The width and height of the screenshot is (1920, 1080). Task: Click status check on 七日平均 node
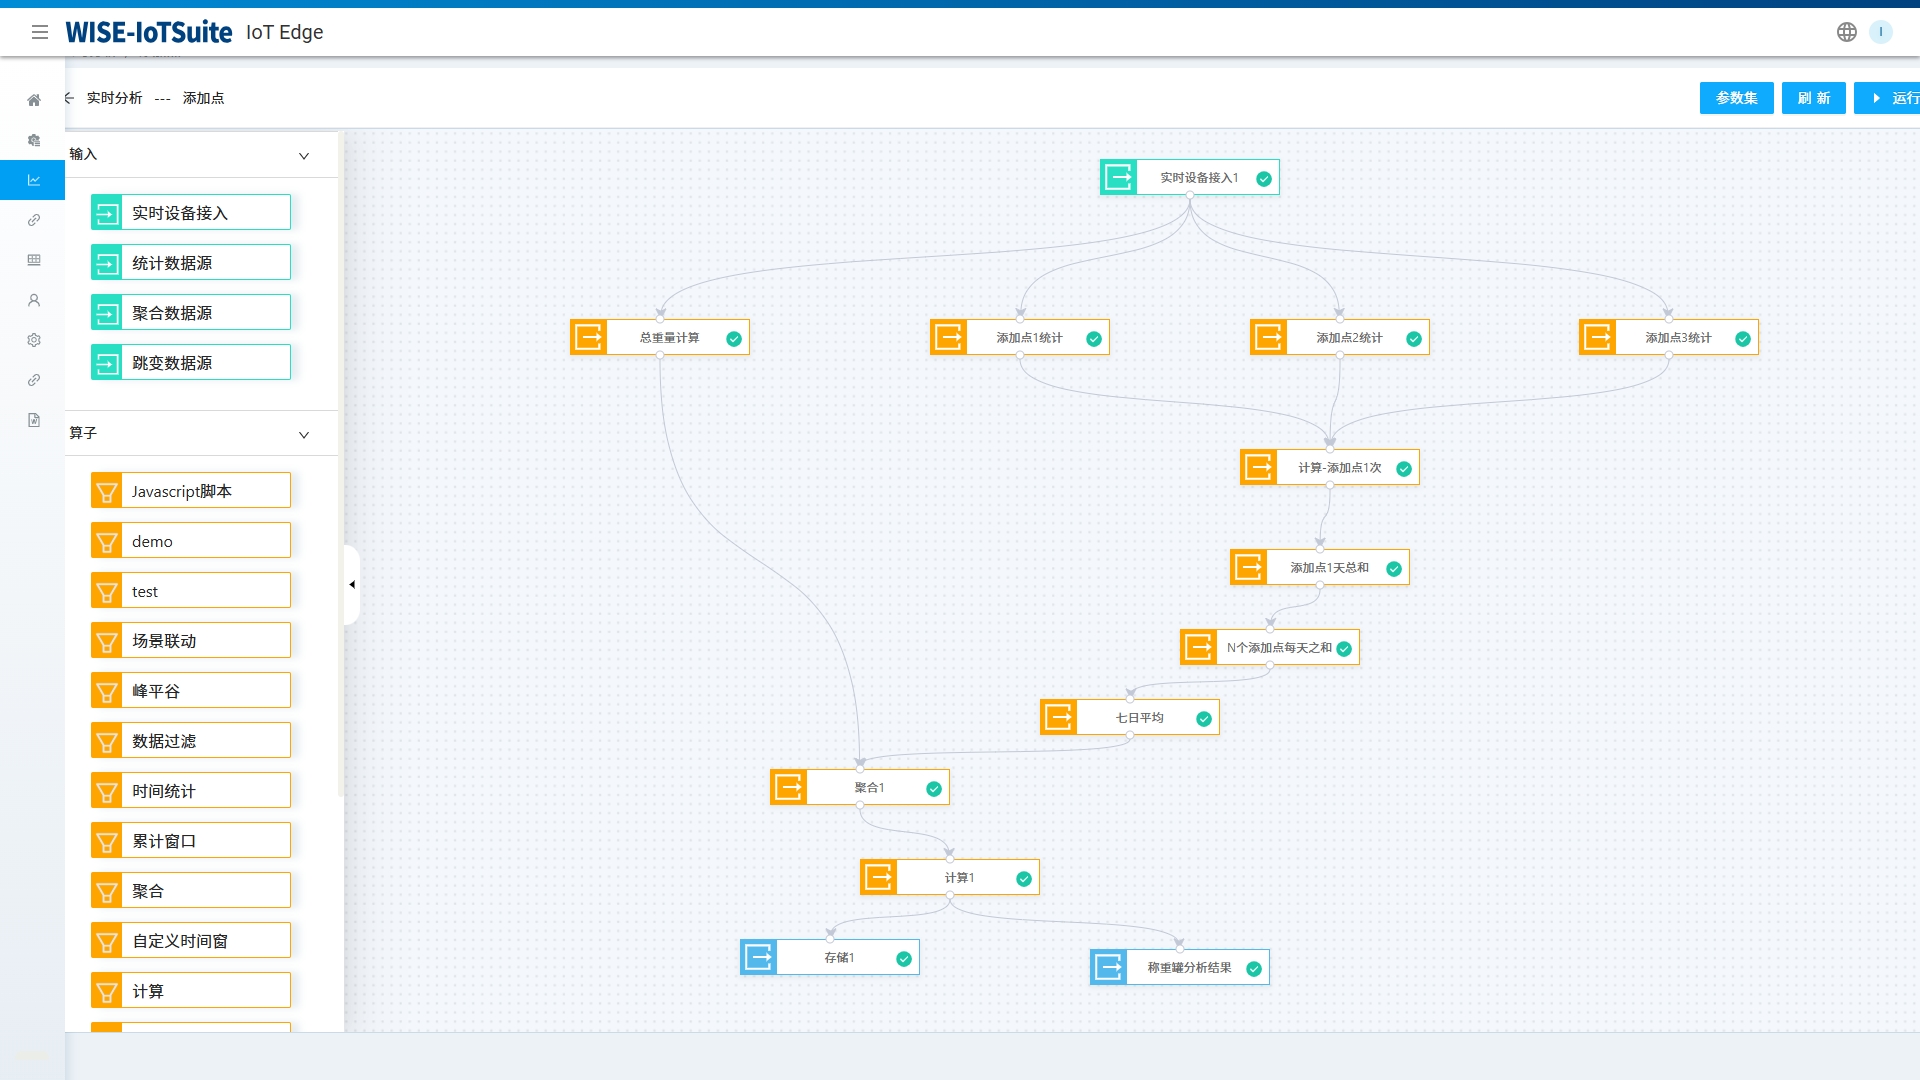(1204, 719)
